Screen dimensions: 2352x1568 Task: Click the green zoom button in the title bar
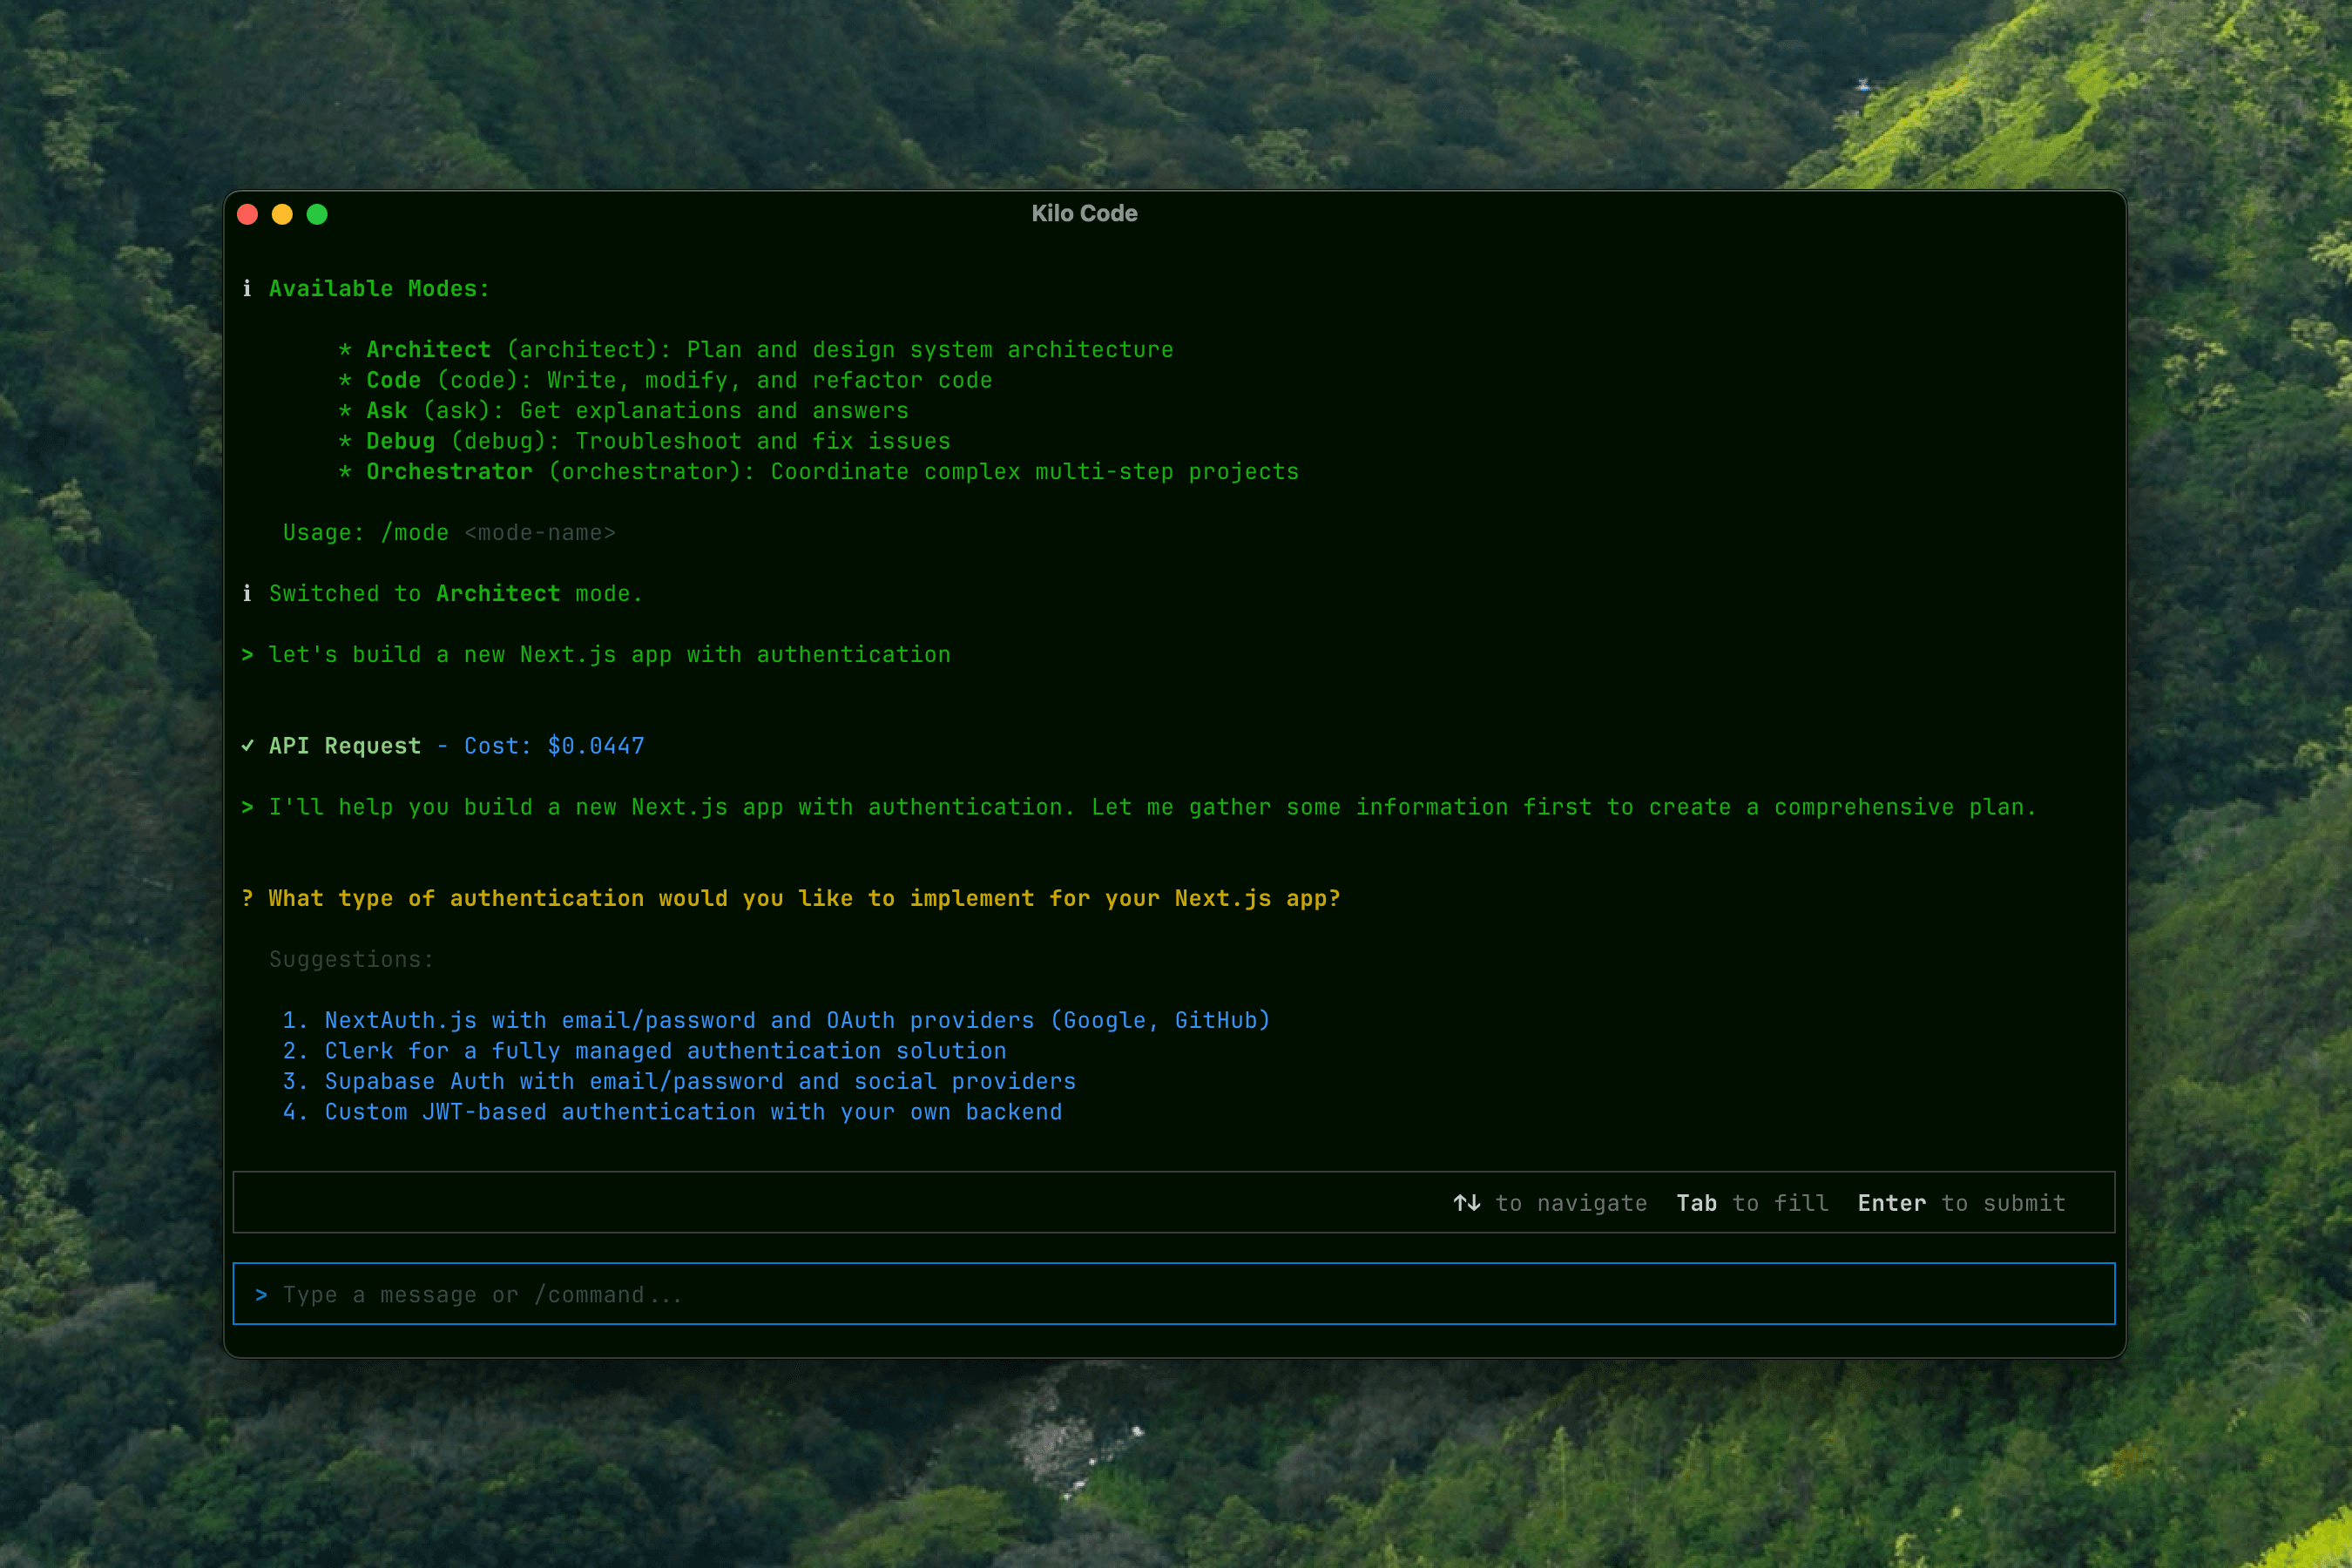[x=317, y=214]
